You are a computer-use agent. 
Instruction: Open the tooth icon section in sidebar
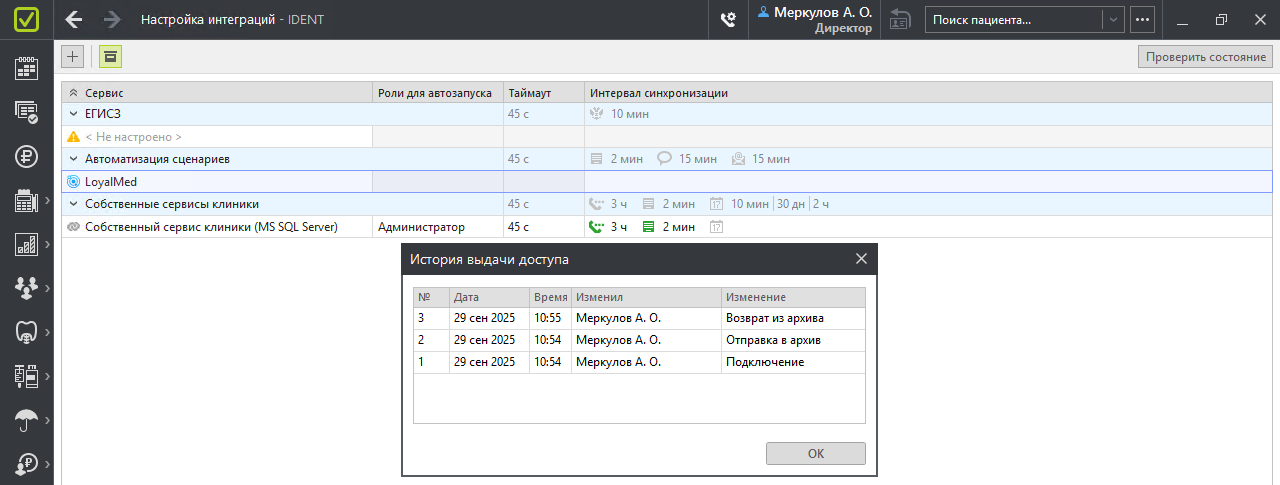tap(27, 332)
